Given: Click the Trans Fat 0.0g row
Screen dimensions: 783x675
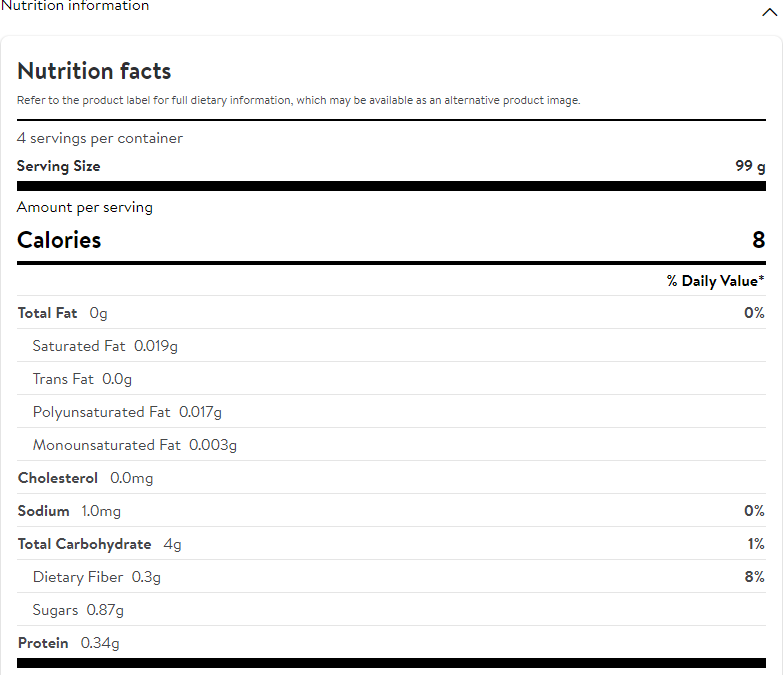Looking at the screenshot, I should coord(82,379).
